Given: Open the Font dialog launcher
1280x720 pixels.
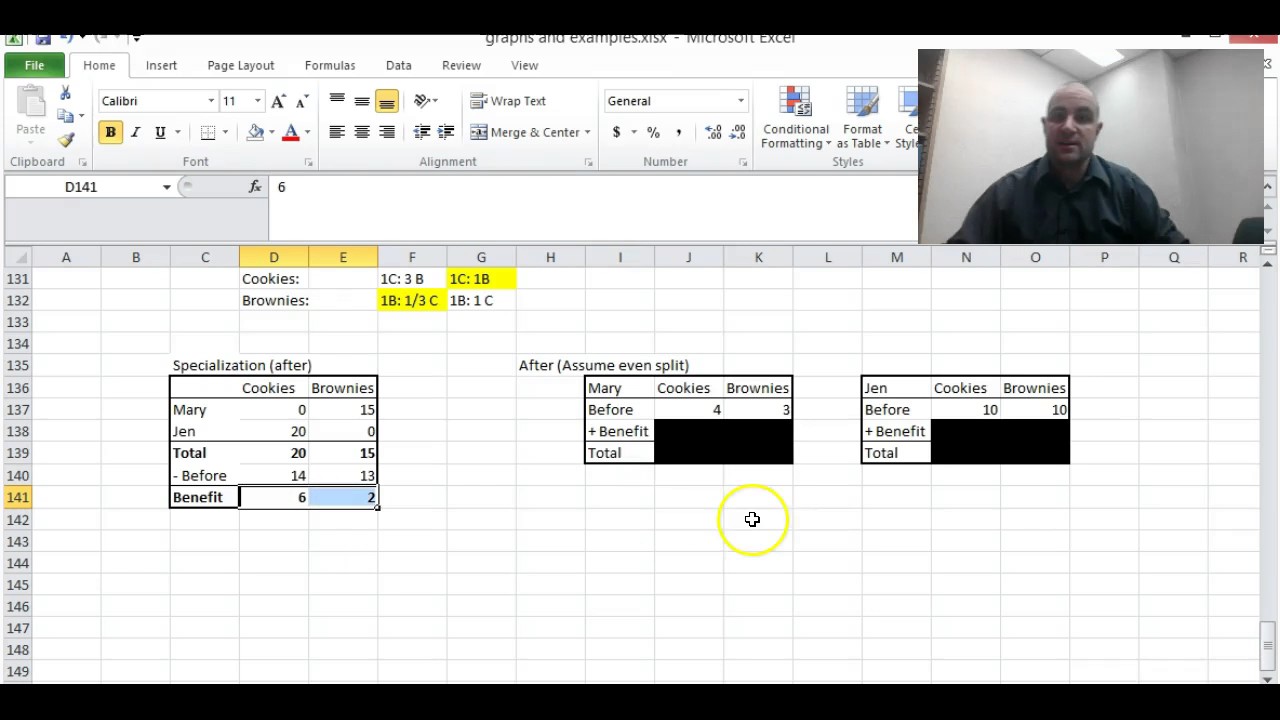Looking at the screenshot, I should pos(308,162).
